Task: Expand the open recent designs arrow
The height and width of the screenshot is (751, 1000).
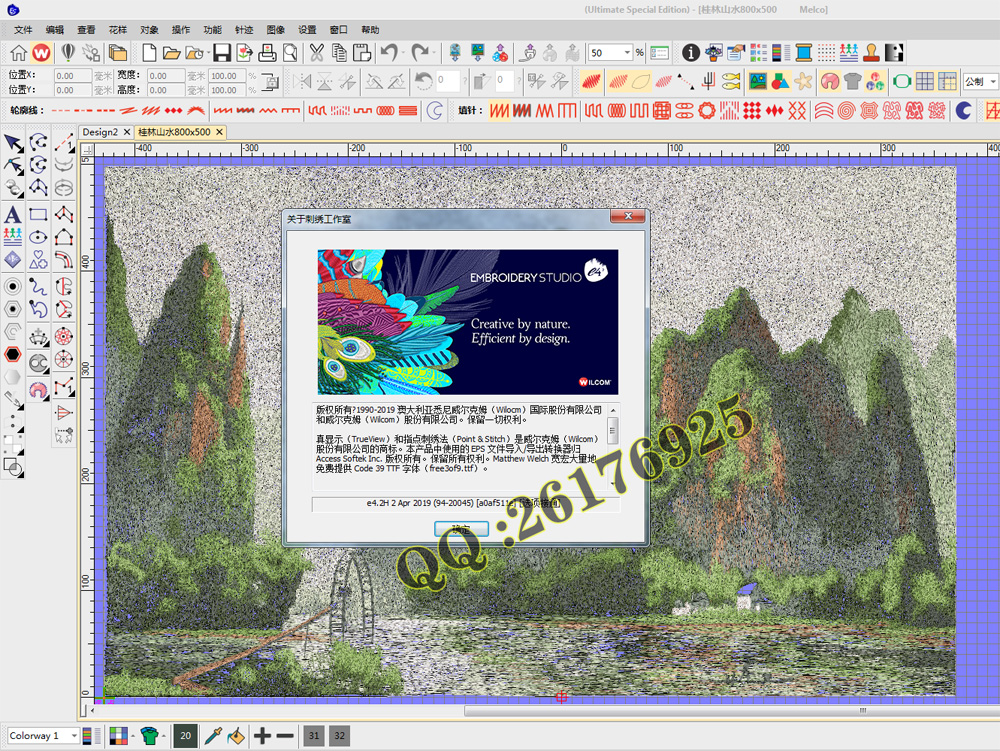Action: [209, 54]
